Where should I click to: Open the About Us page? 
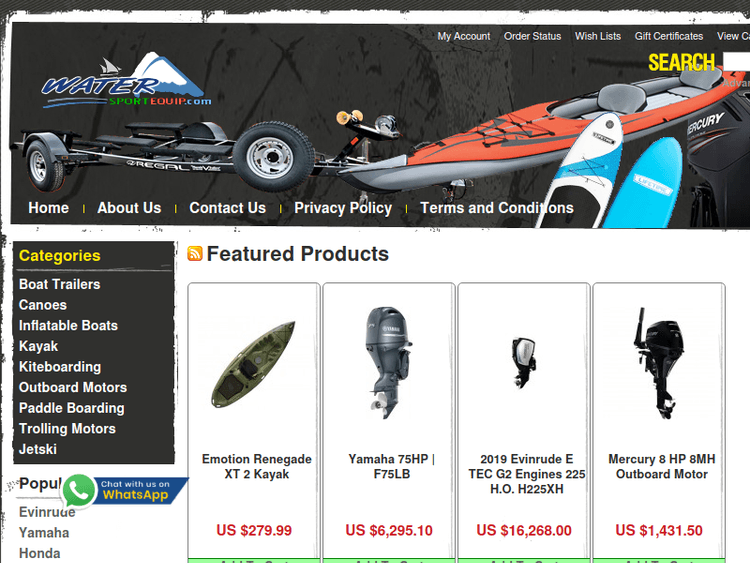coord(129,208)
